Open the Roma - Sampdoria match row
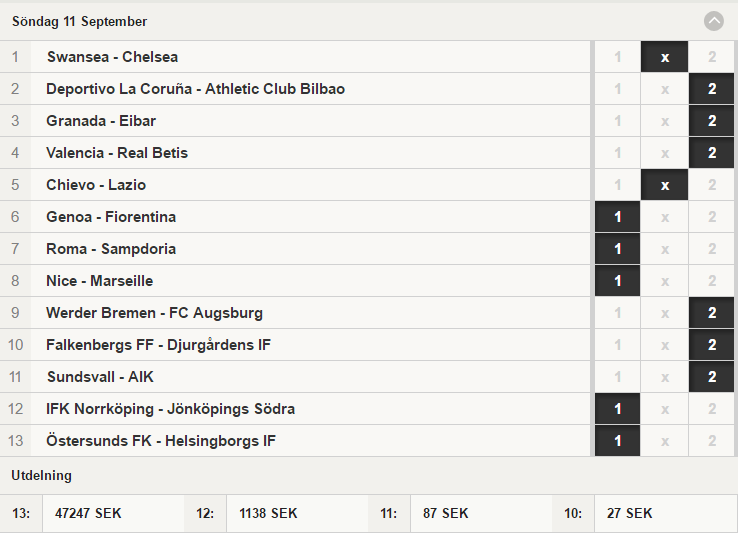The height and width of the screenshot is (533, 738). coord(295,249)
